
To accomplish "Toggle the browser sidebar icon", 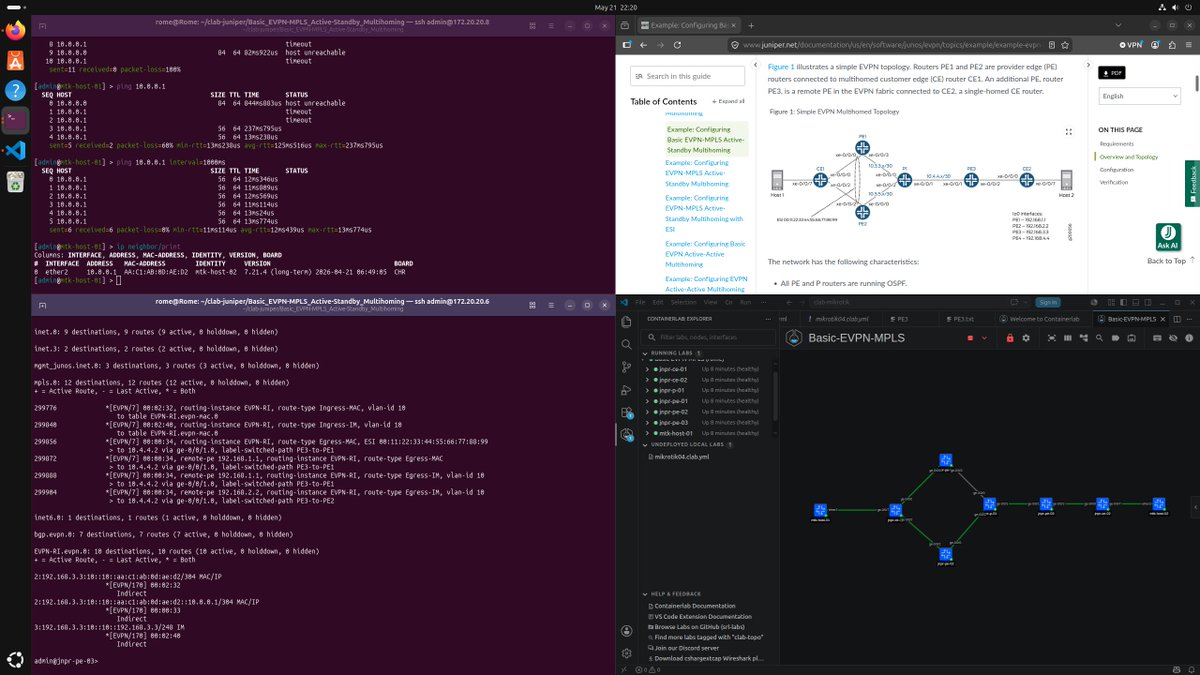I will coord(626,45).
